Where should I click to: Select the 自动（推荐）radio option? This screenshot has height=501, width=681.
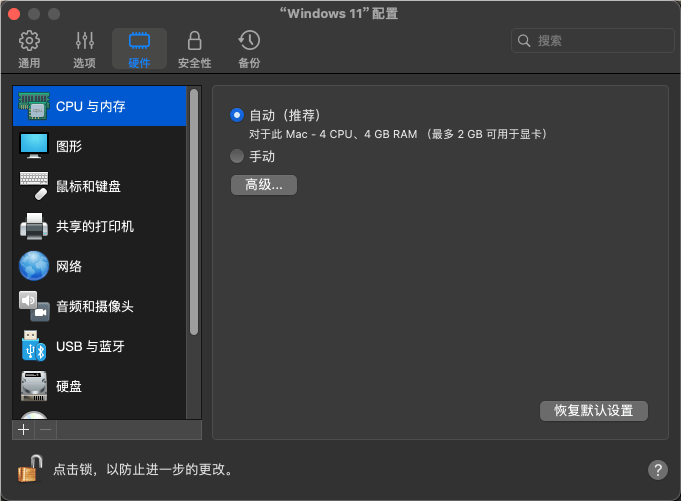pos(237,115)
